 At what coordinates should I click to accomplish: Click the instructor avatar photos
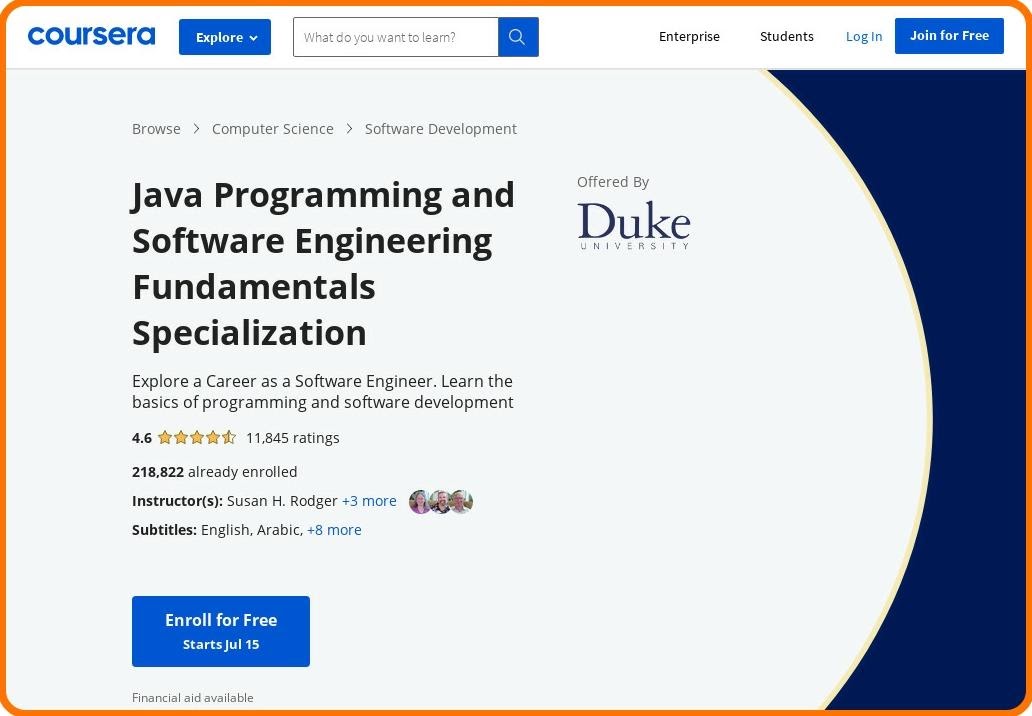pos(441,501)
